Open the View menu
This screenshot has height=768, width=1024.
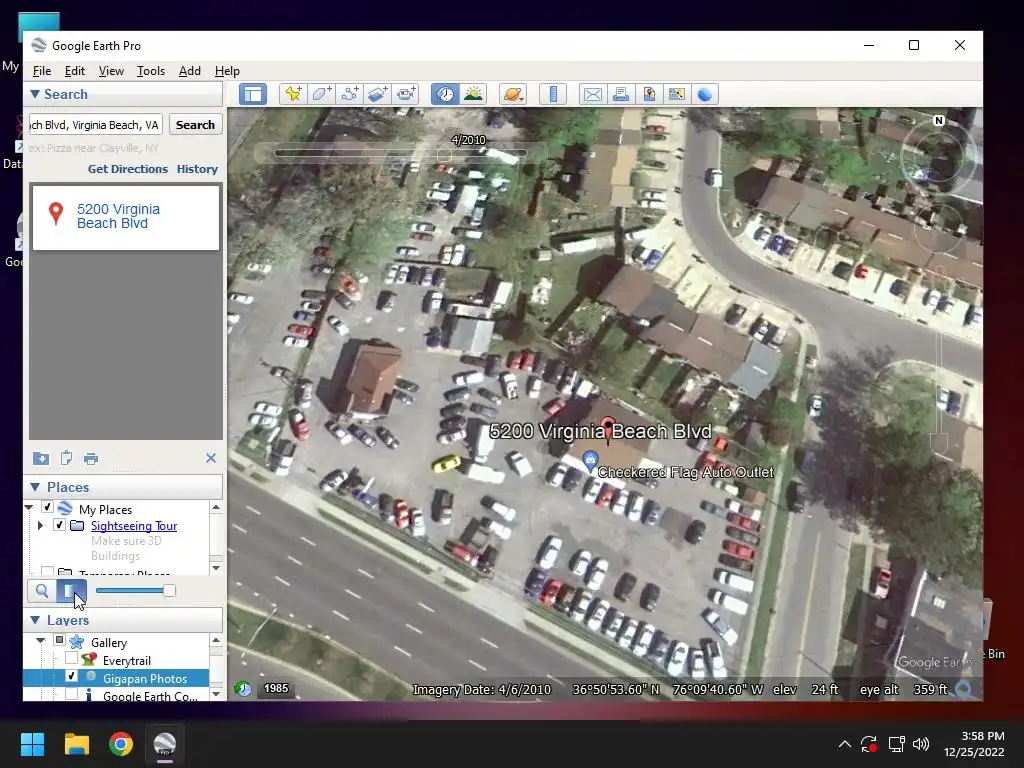[111, 71]
